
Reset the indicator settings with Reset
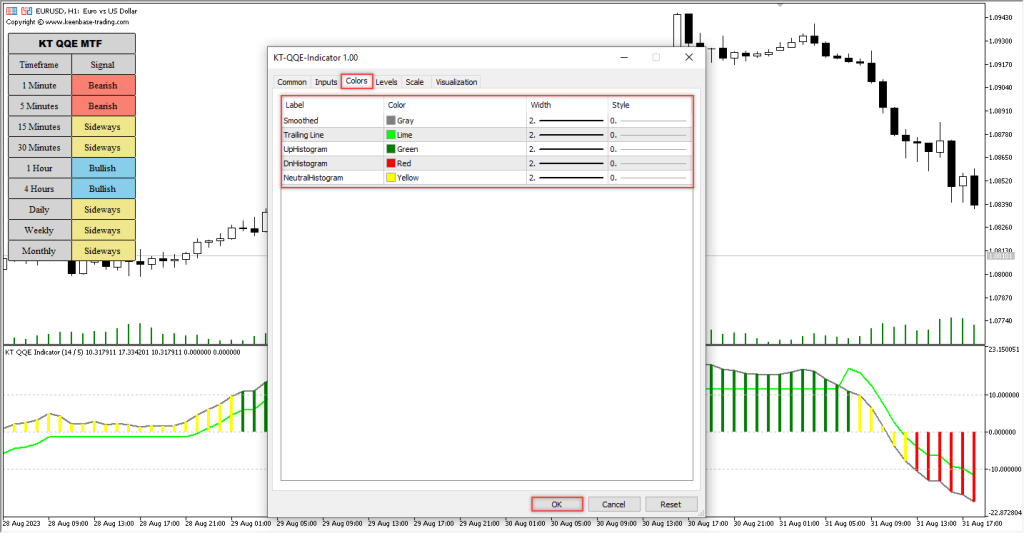click(x=671, y=504)
